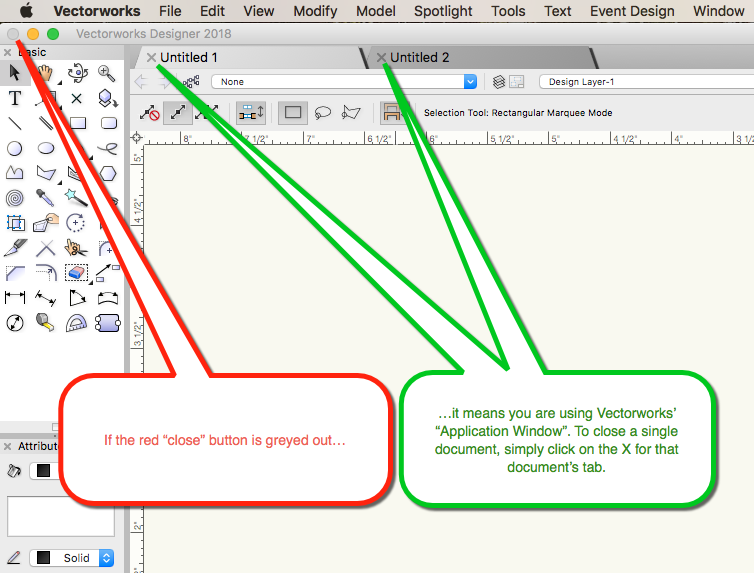Image resolution: width=754 pixels, height=573 pixels.
Task: Select the Symbol Insertion tool
Action: (x=107, y=99)
